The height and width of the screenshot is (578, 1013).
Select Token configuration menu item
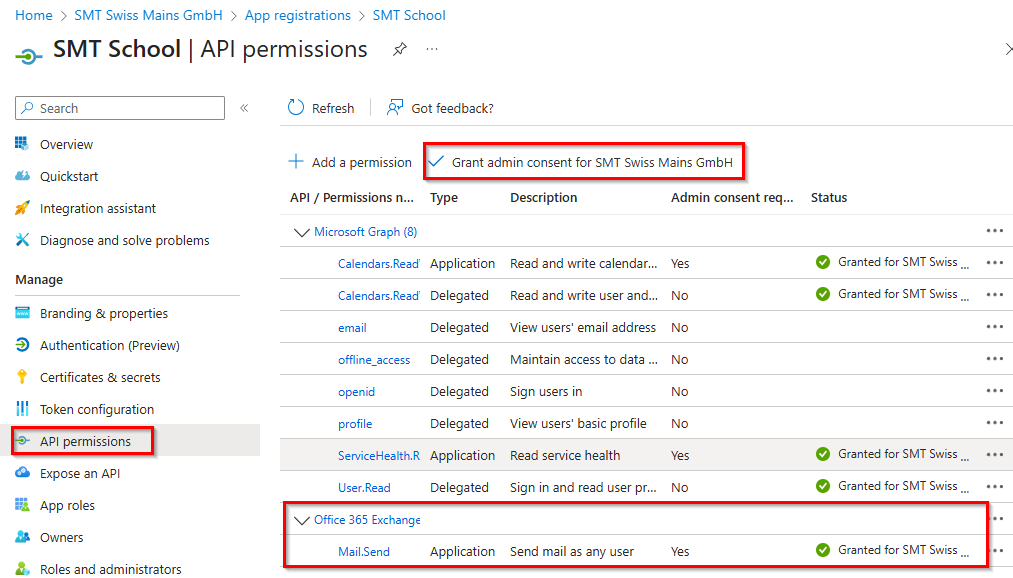click(x=96, y=409)
